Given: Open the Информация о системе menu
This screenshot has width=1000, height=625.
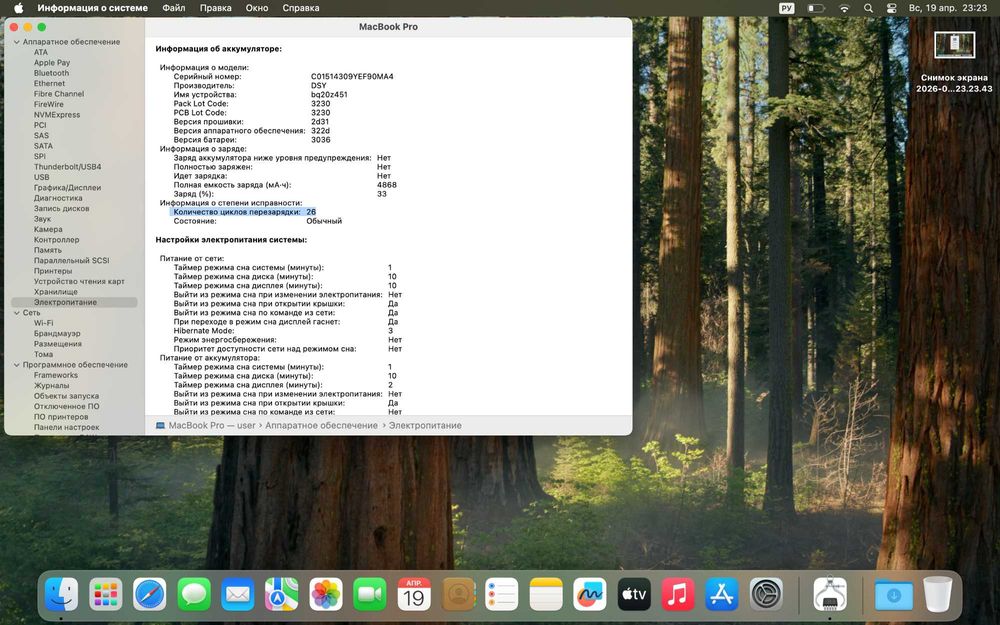Looking at the screenshot, I should click(92, 8).
